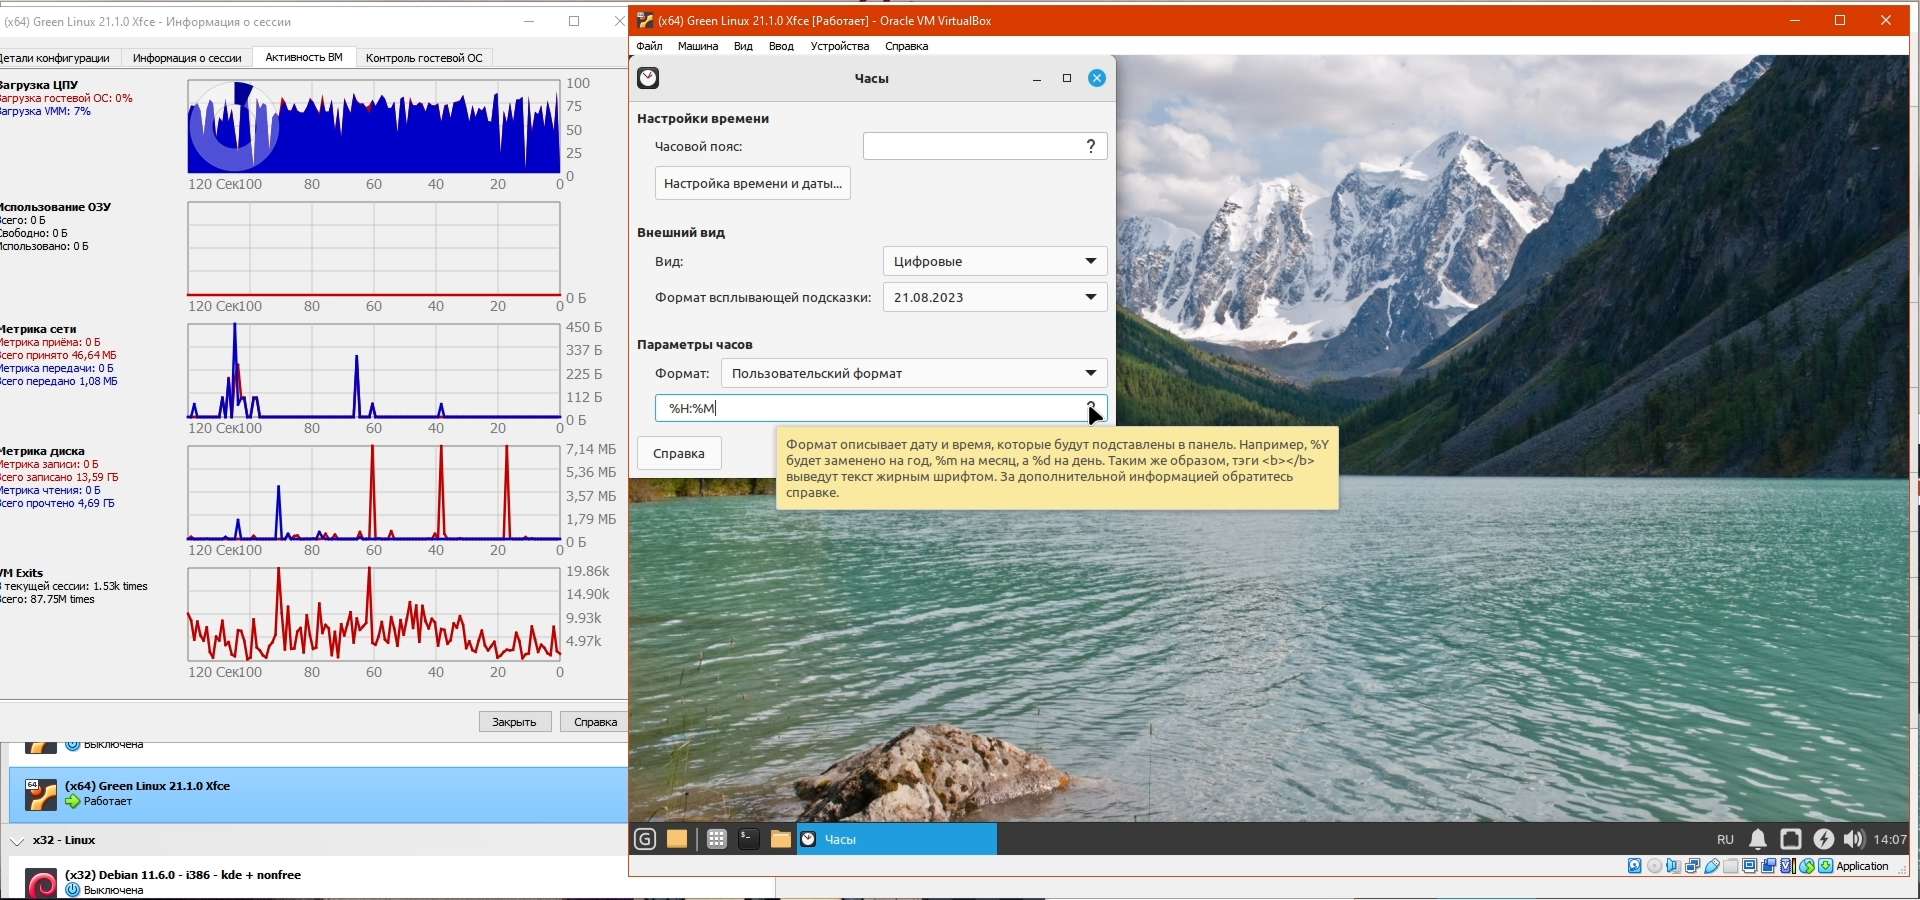The width and height of the screenshot is (1920, 900).
Task: Click the Настройки времени section heading
Action: pyautogui.click(x=703, y=118)
